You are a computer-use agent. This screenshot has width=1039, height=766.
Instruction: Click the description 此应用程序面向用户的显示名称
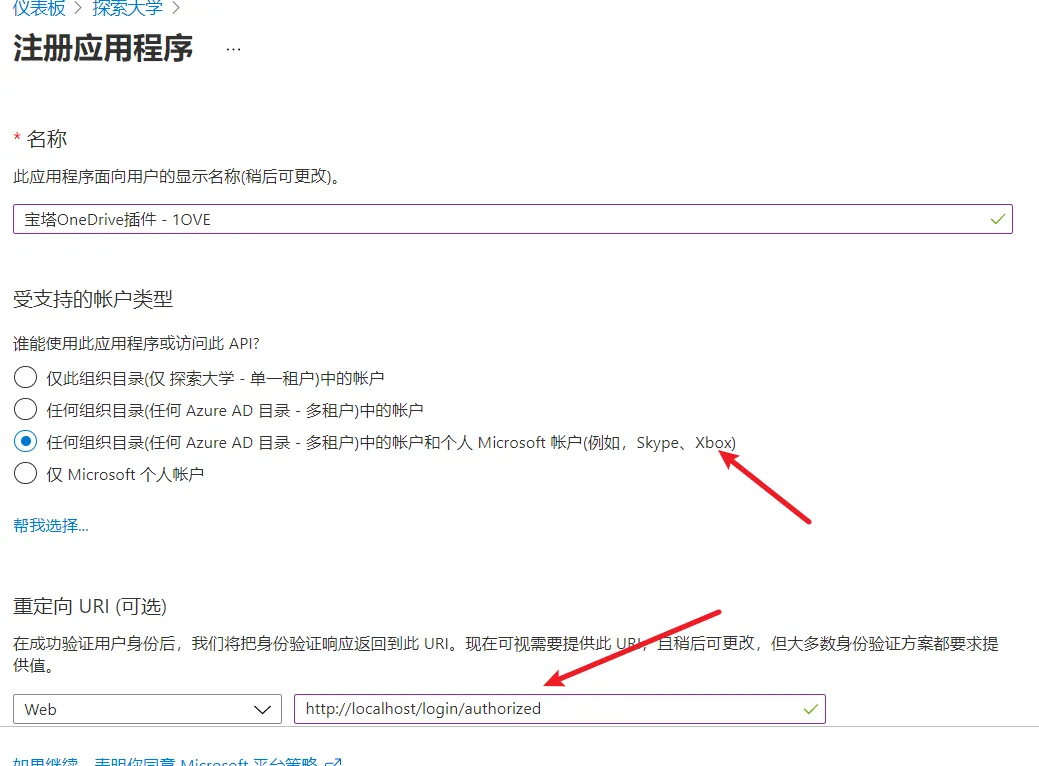point(176,176)
